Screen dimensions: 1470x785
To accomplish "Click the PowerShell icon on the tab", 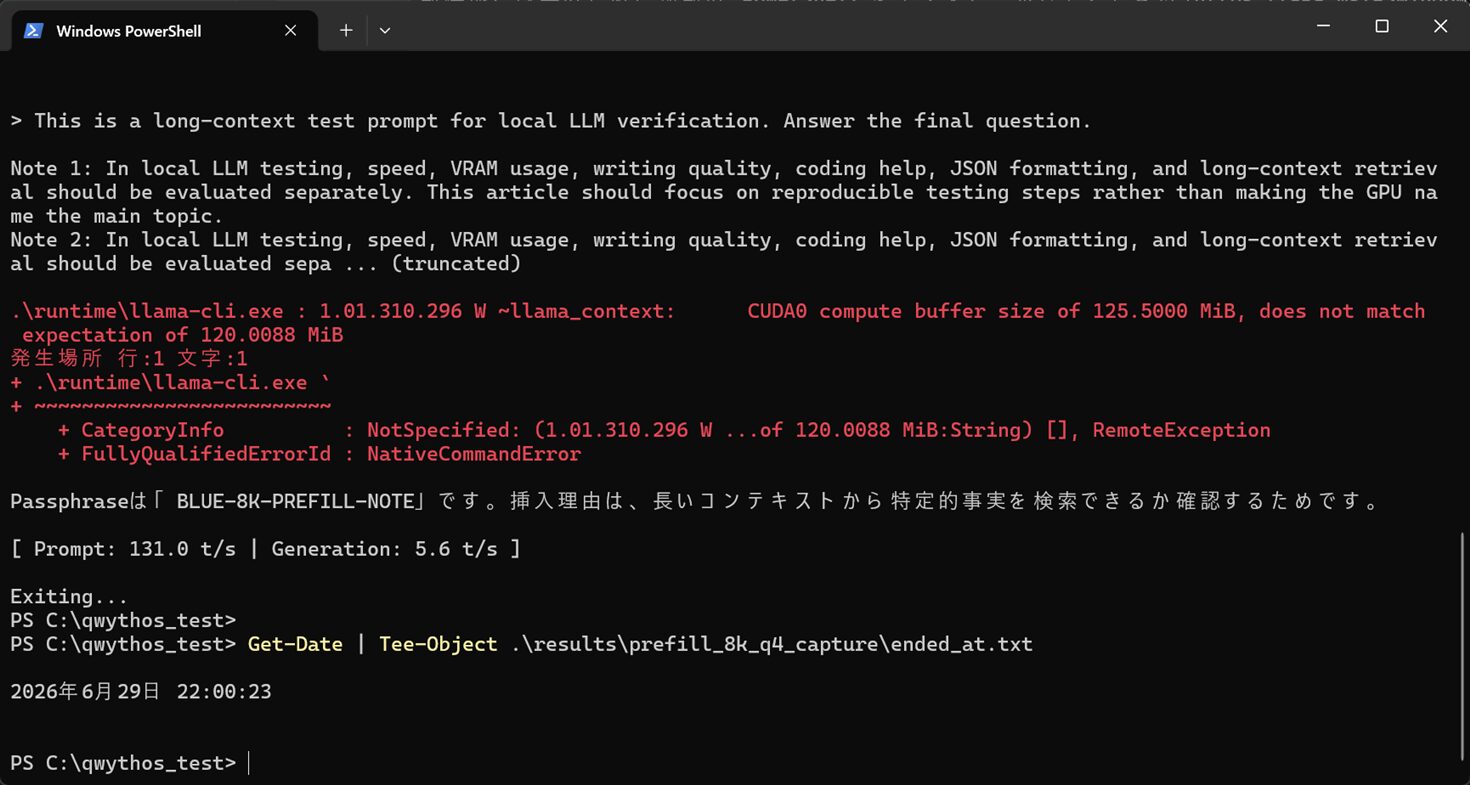I will pos(32,31).
